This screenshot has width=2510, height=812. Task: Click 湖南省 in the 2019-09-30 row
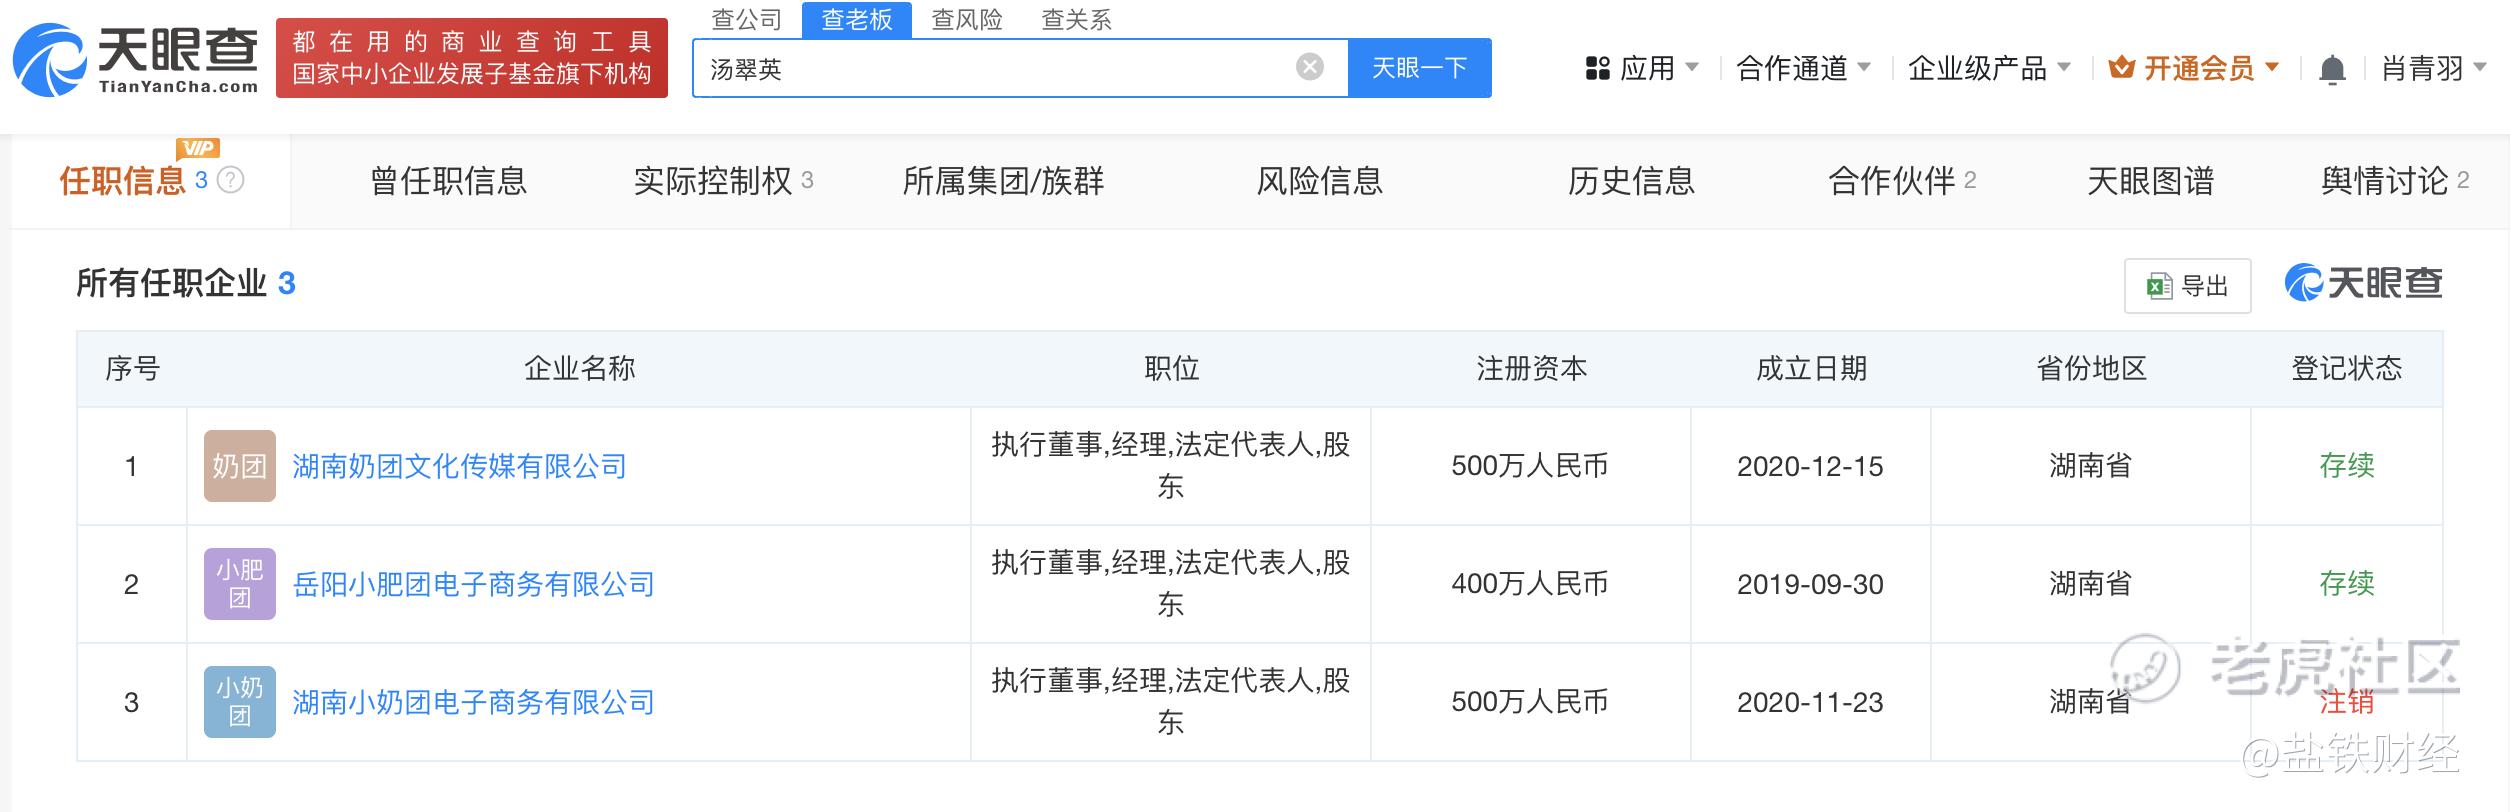tap(2090, 584)
